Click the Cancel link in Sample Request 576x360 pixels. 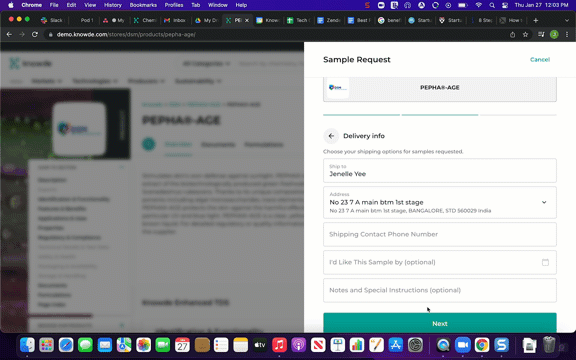[x=540, y=60]
